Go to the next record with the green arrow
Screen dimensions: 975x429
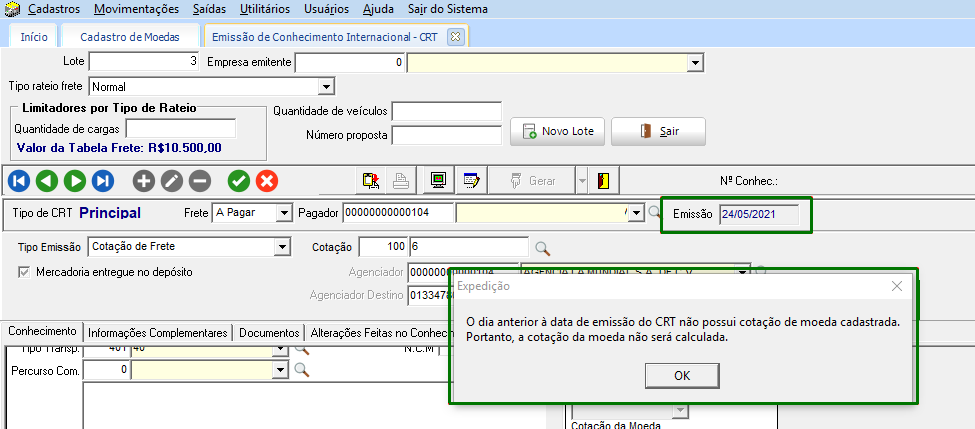pyautogui.click(x=75, y=181)
